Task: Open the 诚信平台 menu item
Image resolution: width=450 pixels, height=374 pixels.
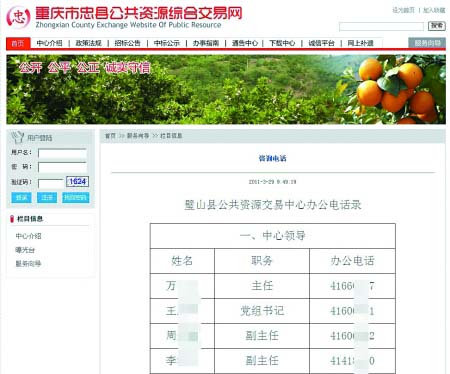Action: click(321, 43)
